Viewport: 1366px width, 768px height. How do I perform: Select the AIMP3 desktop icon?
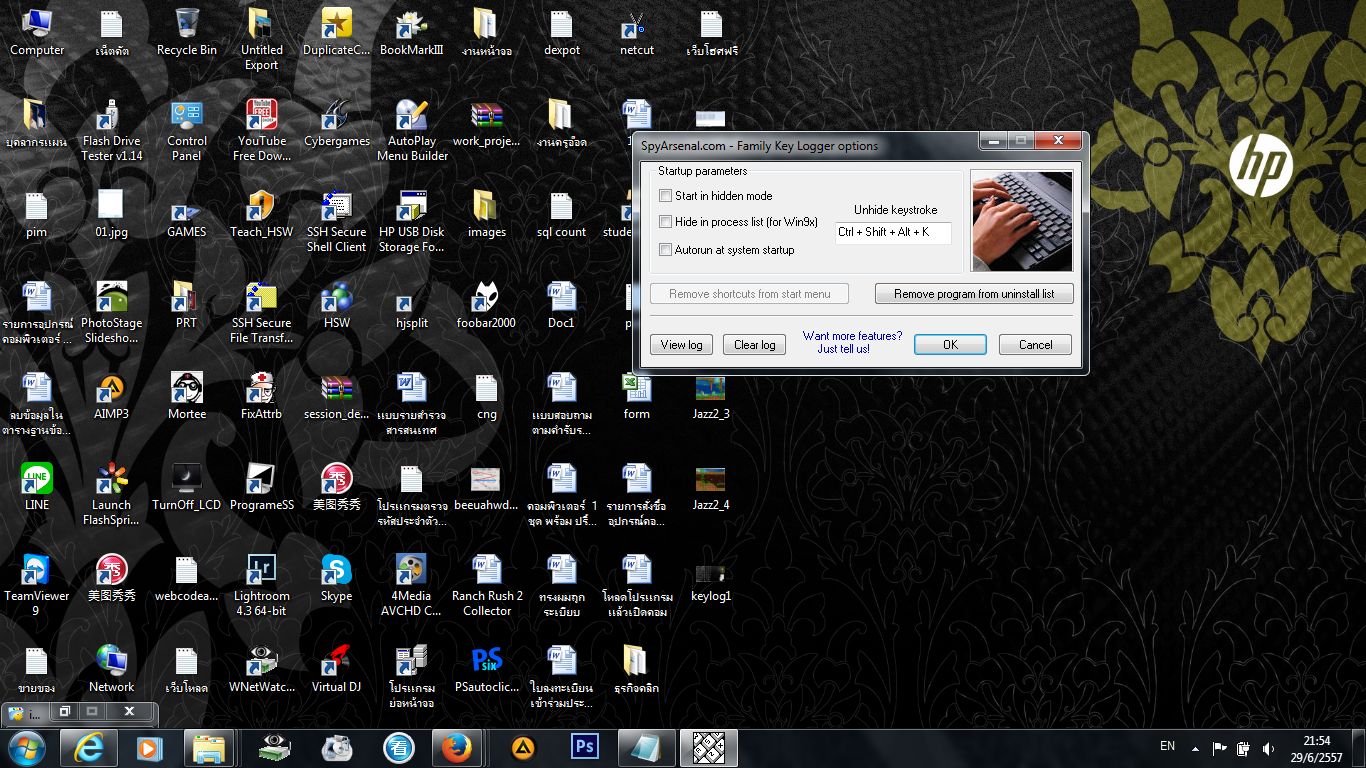[112, 397]
